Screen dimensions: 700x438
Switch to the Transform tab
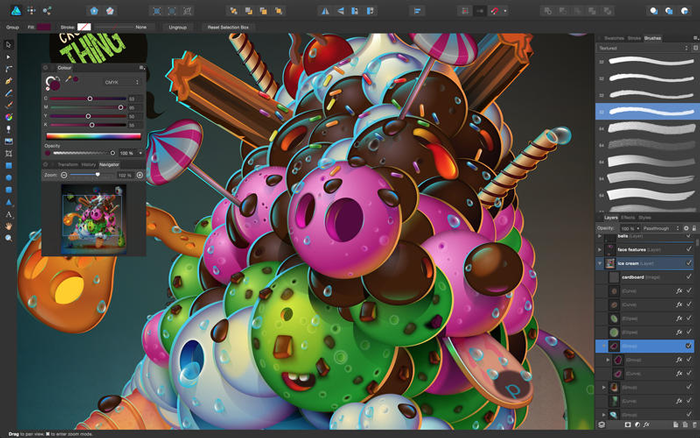[68, 165]
